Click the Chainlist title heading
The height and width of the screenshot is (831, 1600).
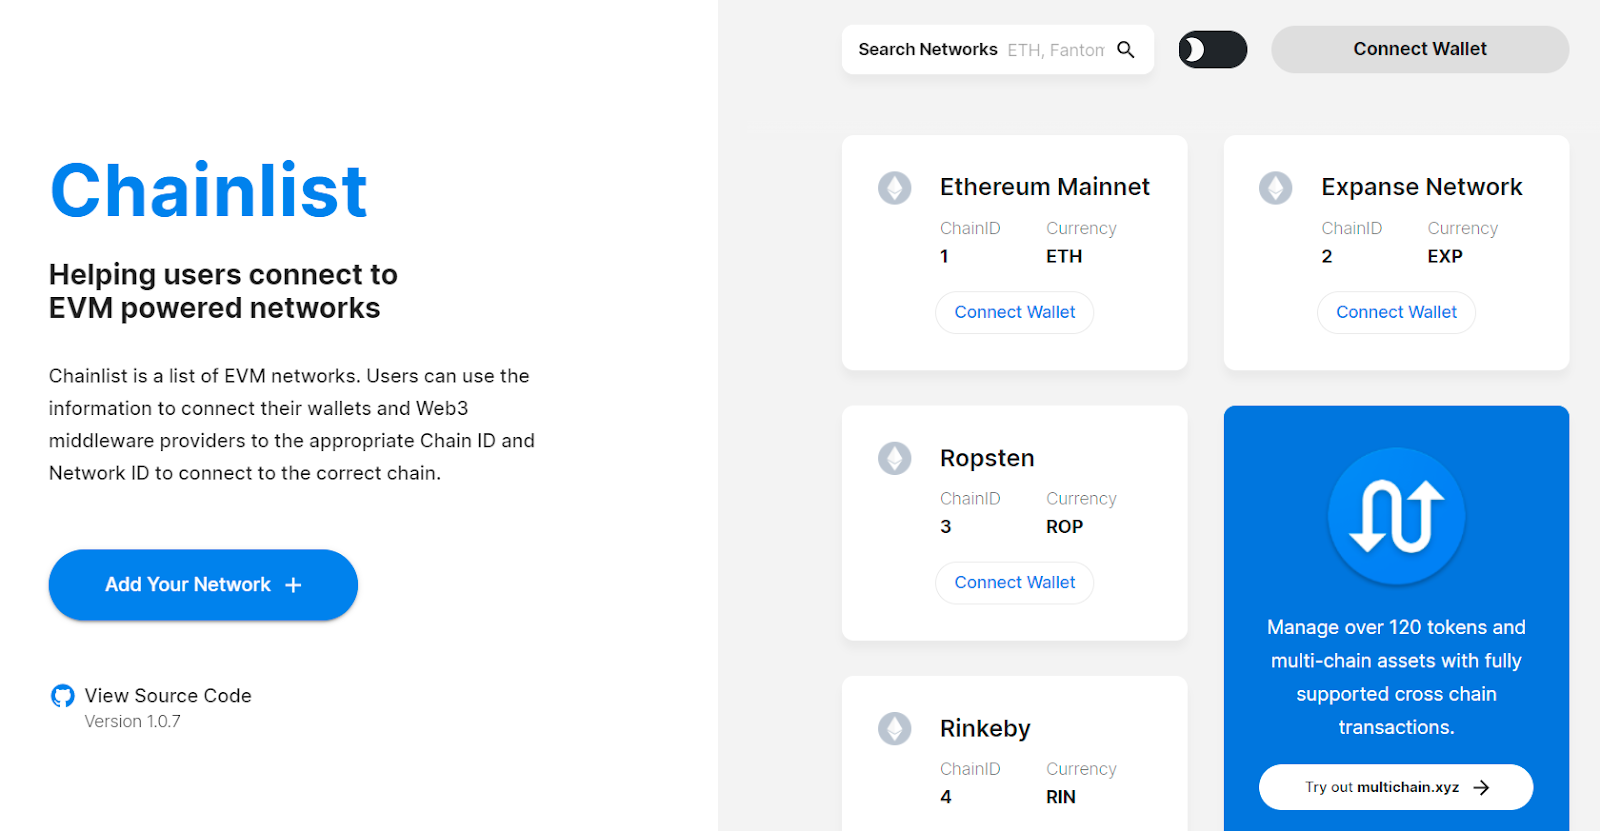click(209, 190)
